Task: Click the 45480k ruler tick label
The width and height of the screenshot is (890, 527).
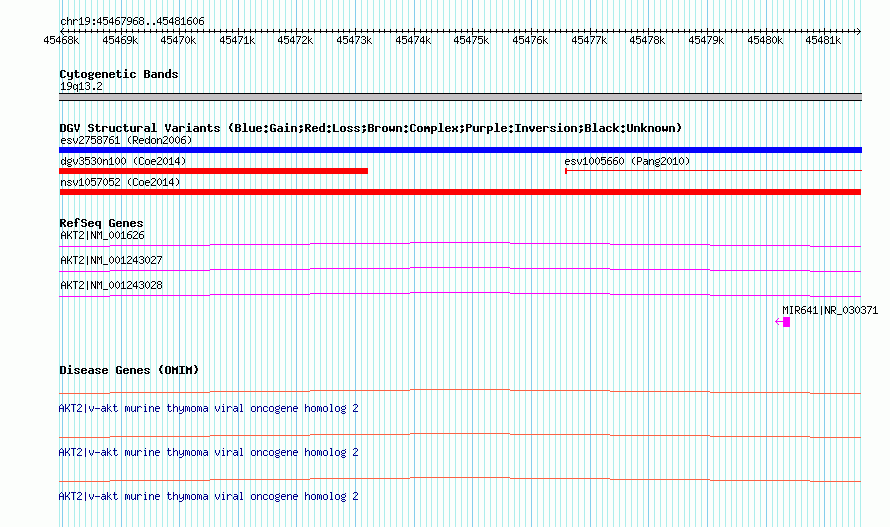Action: pyautogui.click(x=765, y=40)
